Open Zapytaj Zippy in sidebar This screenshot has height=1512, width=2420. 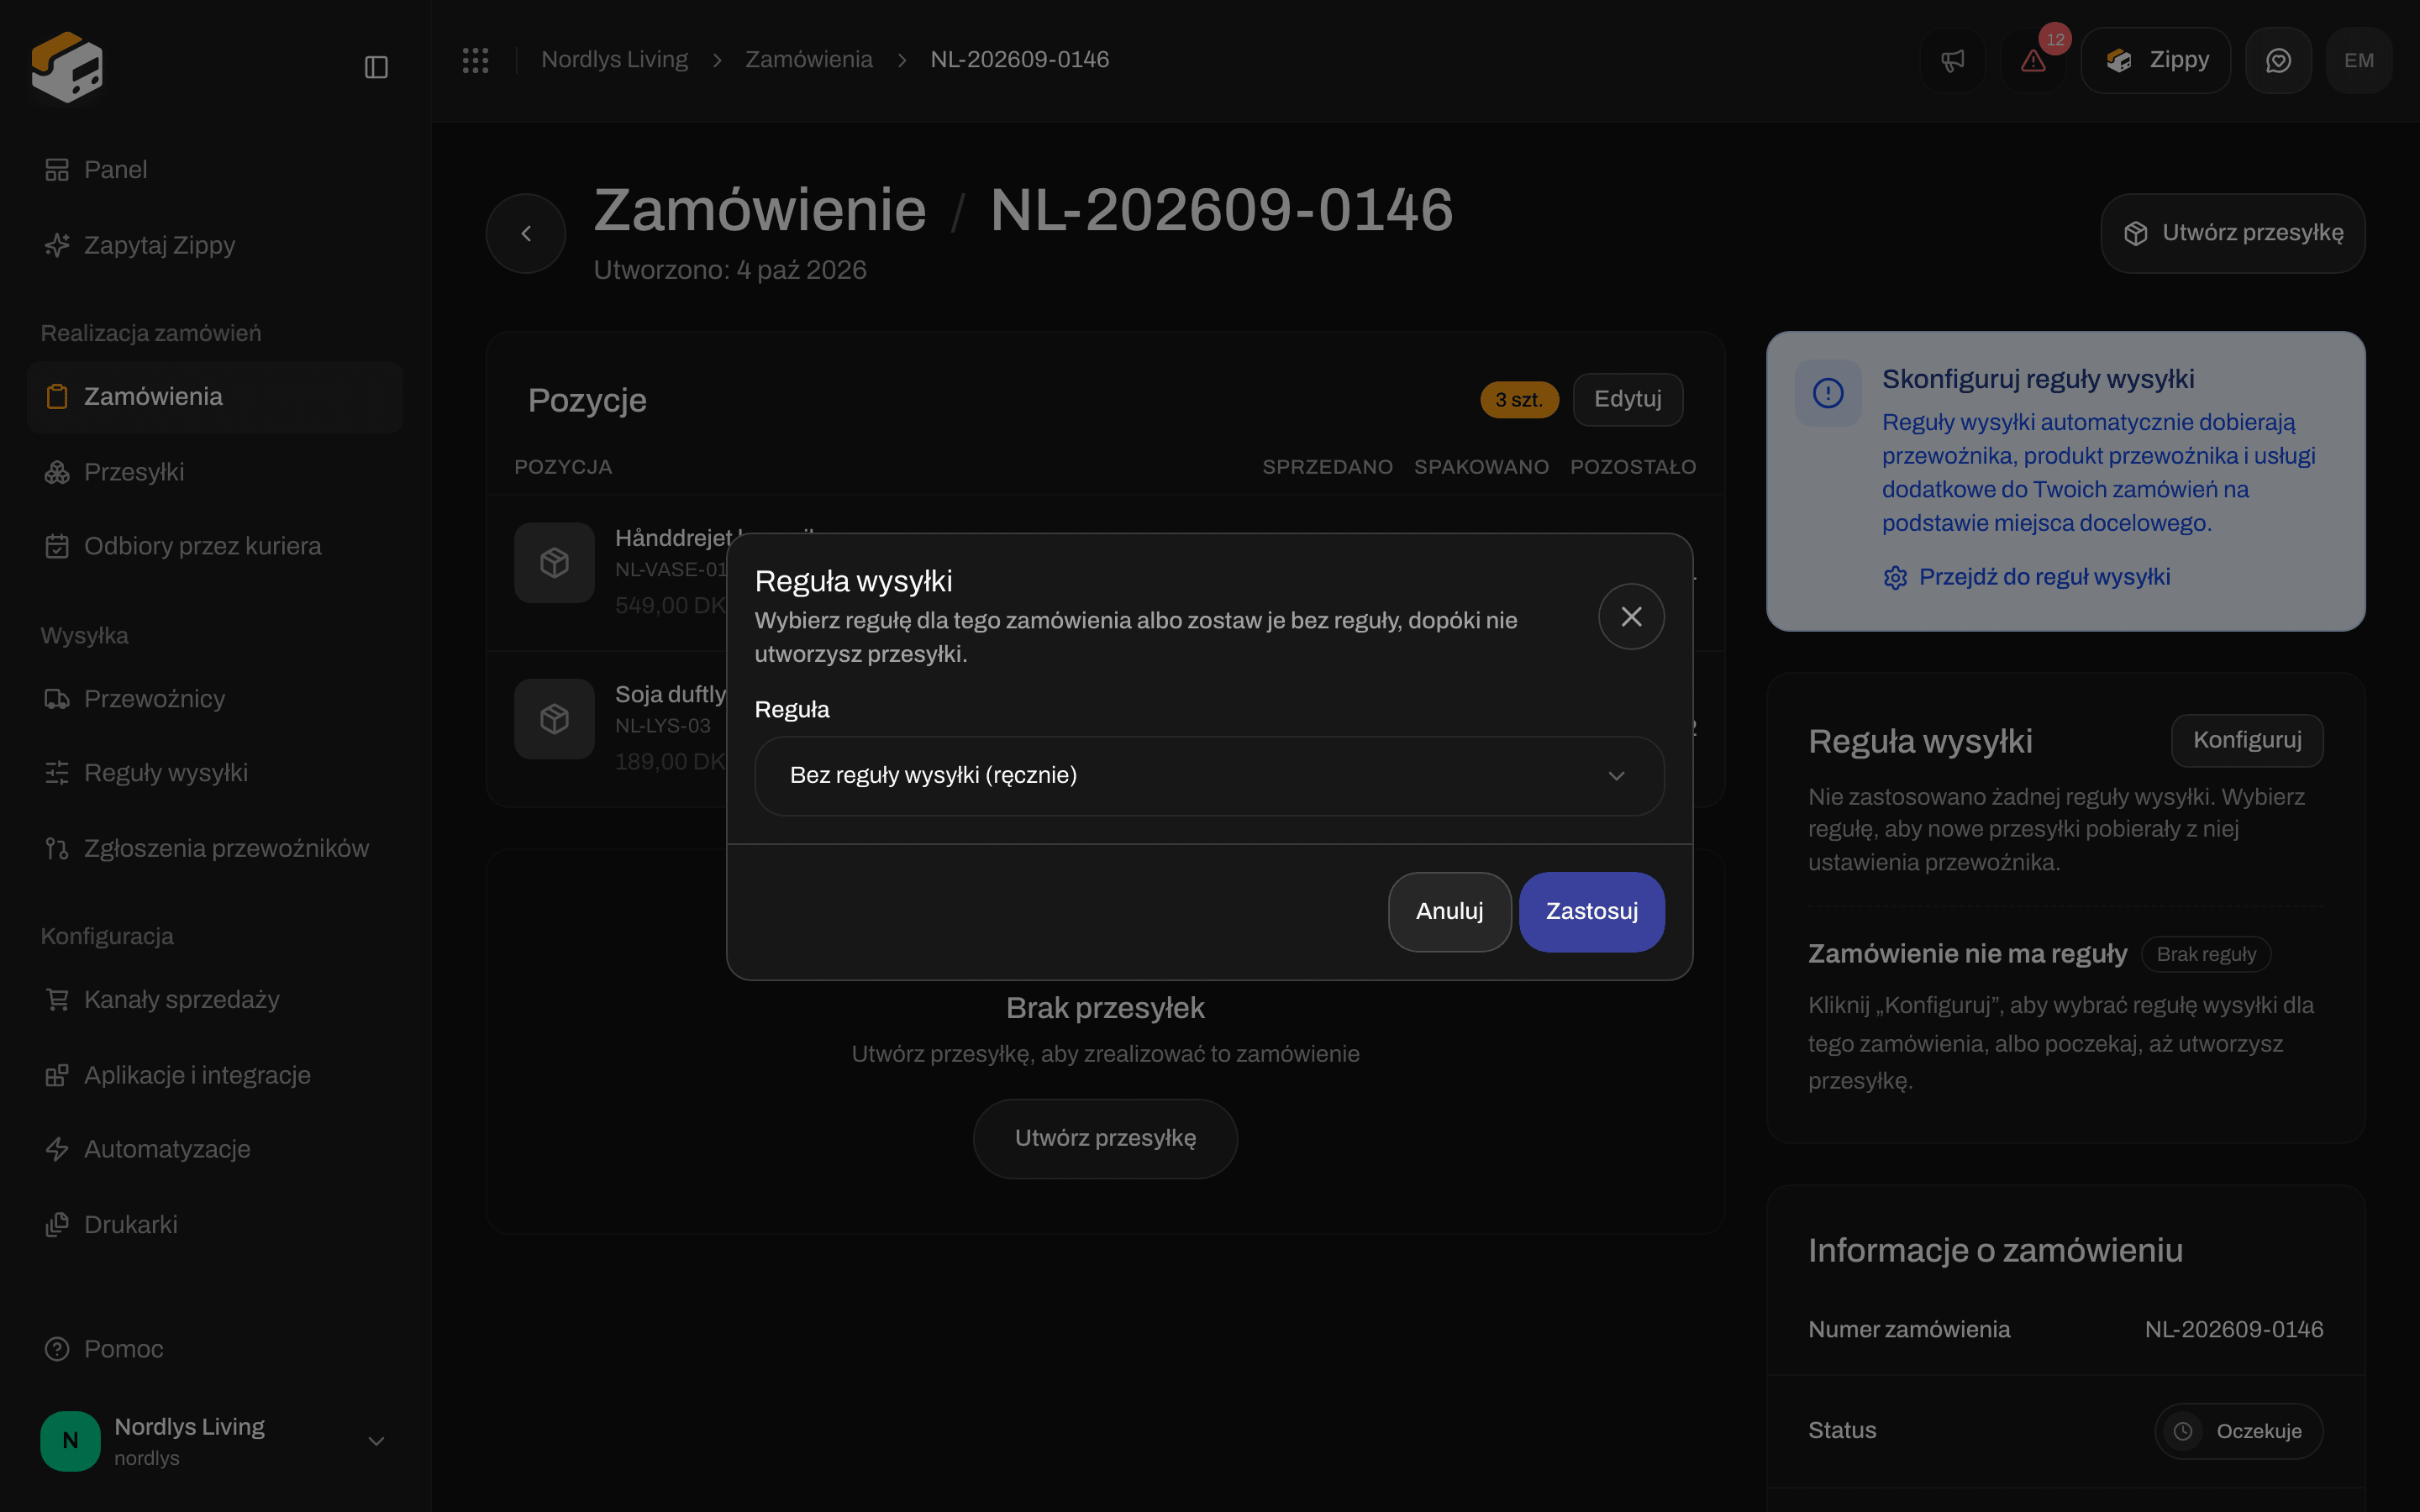[215, 245]
